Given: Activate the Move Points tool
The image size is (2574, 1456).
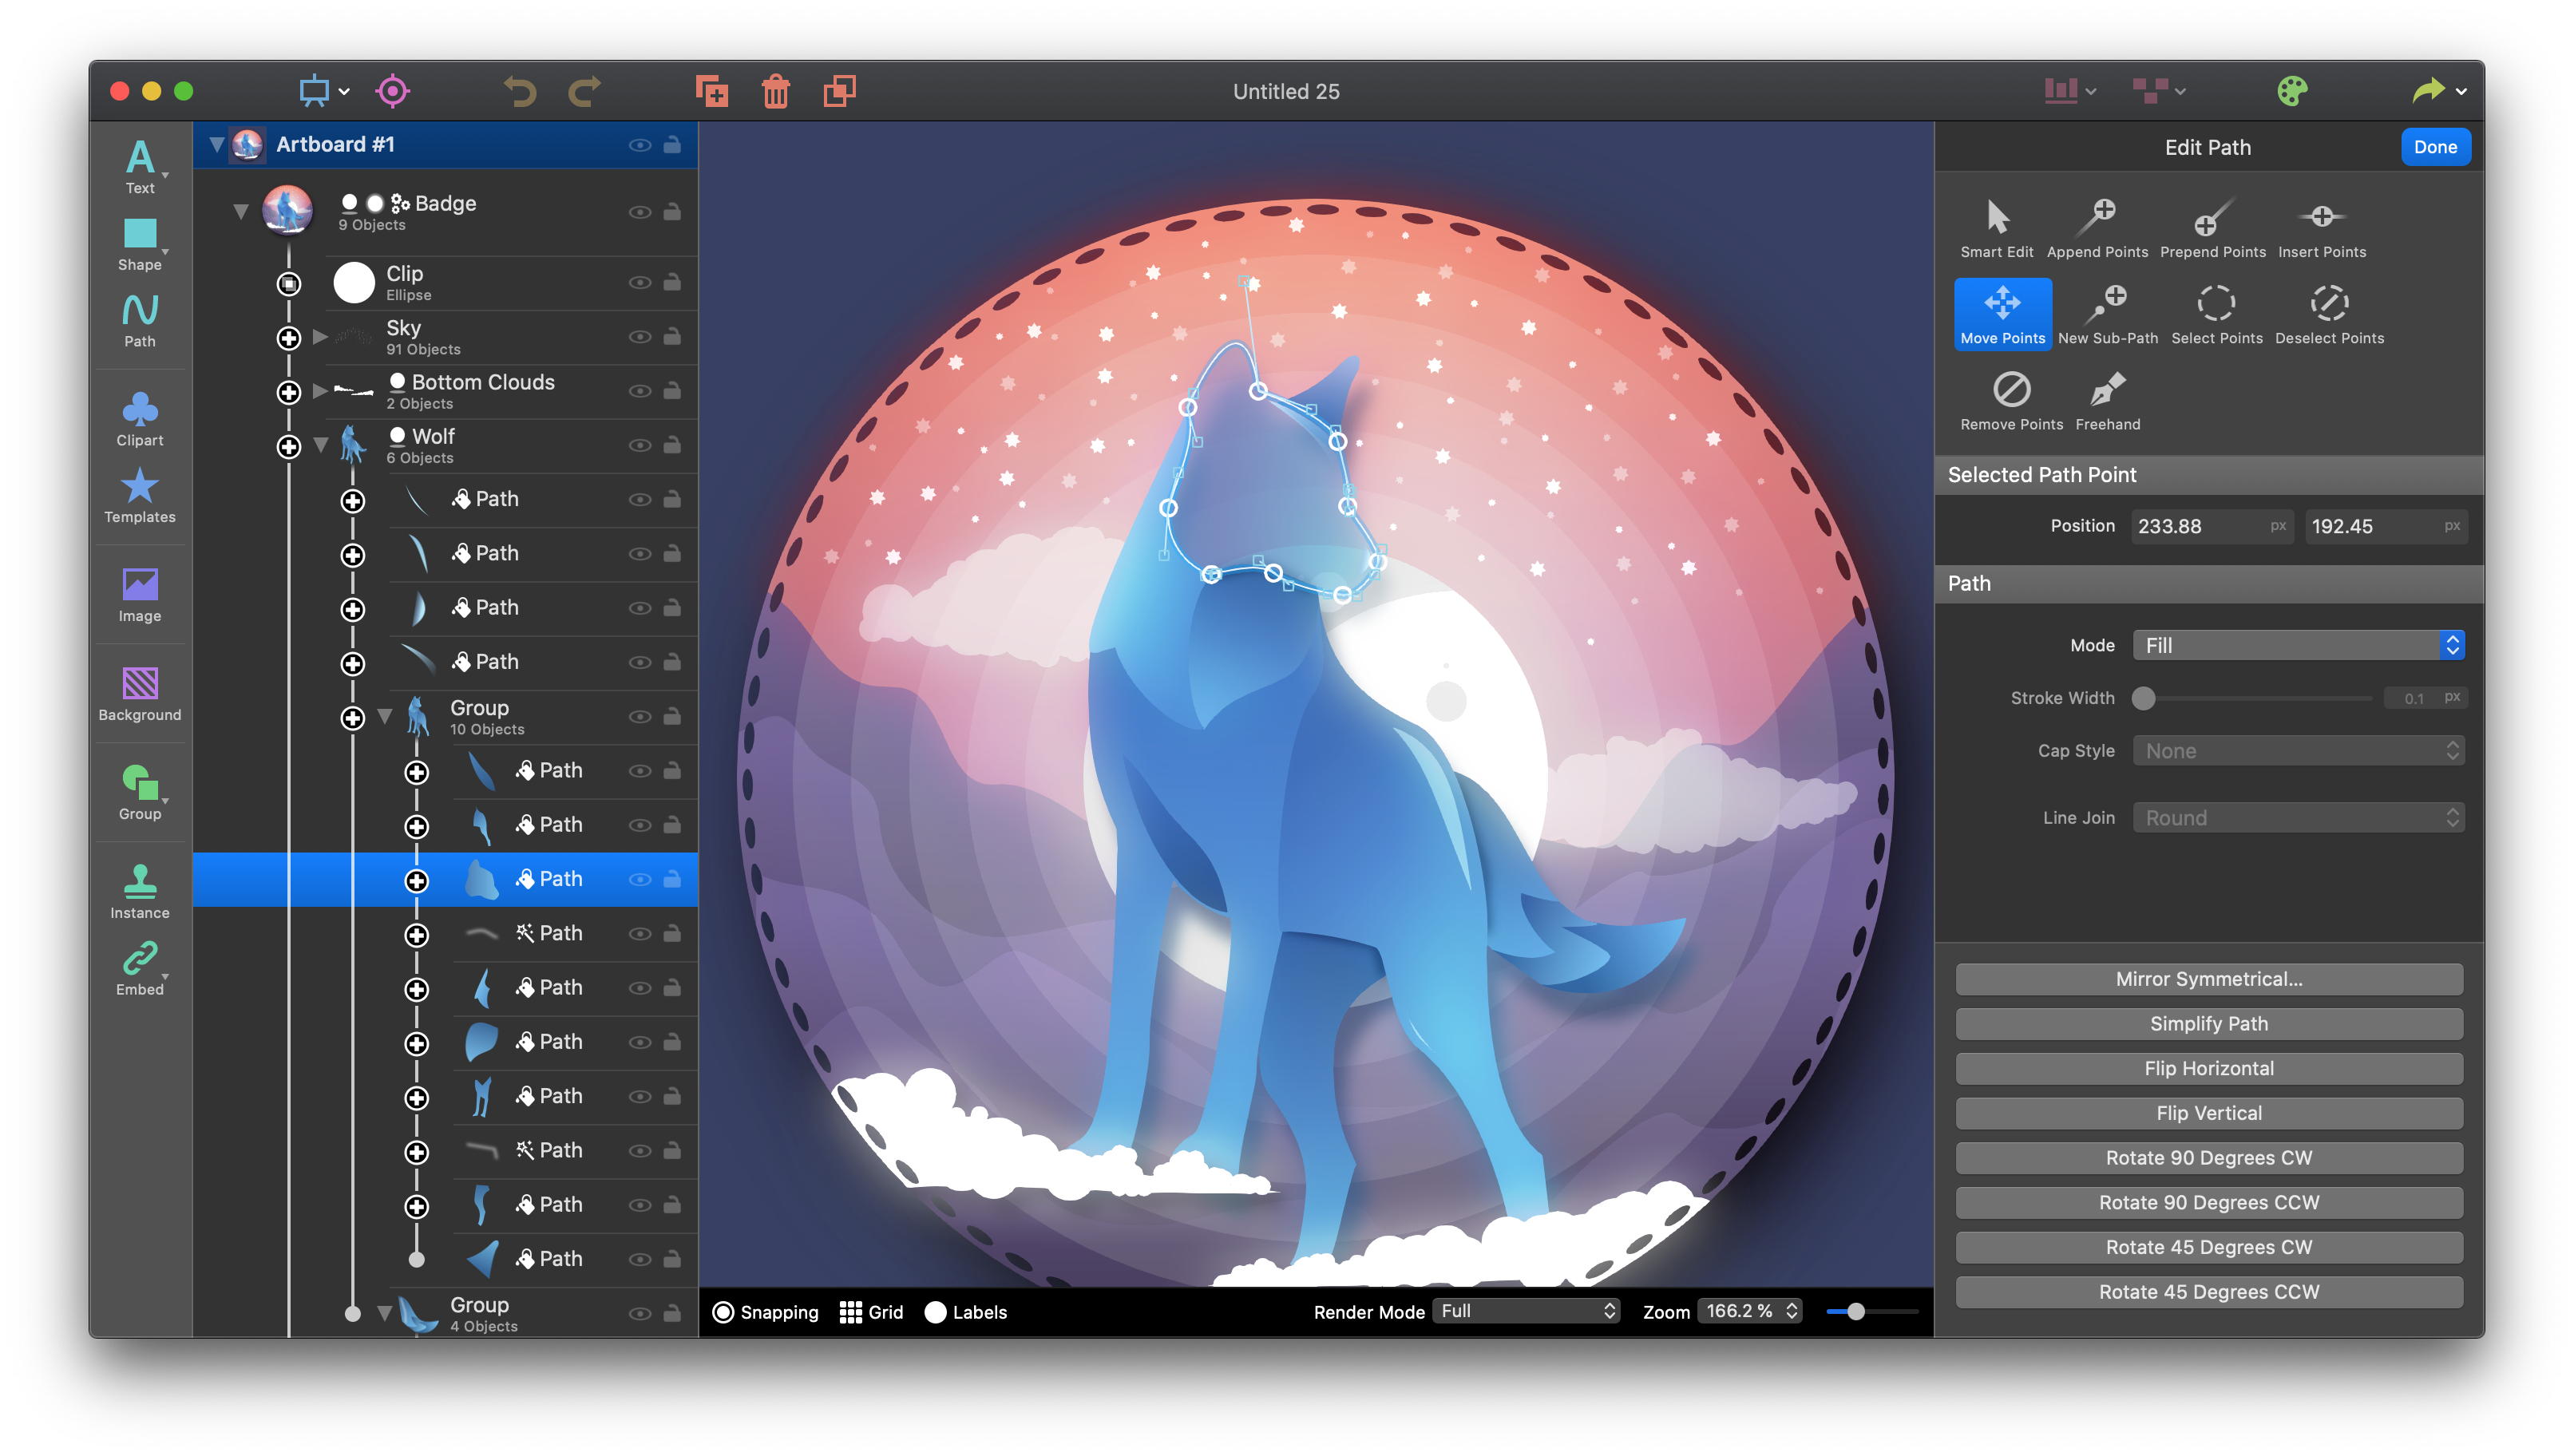Looking at the screenshot, I should pos(2002,314).
